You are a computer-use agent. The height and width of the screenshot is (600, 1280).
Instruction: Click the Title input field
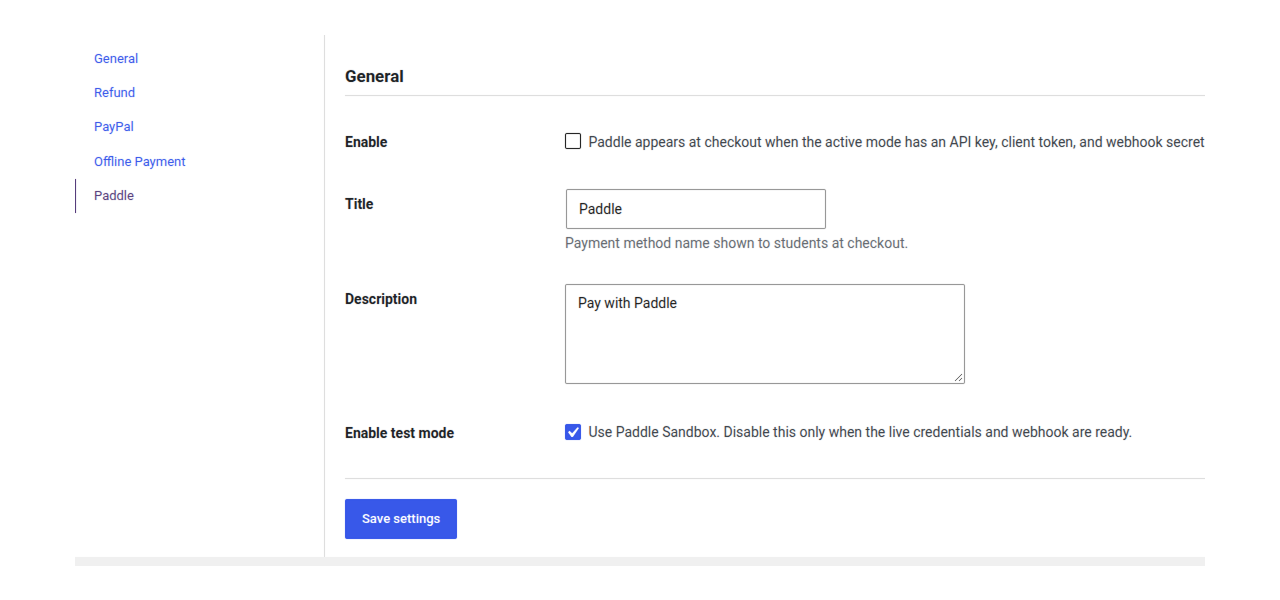tap(696, 209)
